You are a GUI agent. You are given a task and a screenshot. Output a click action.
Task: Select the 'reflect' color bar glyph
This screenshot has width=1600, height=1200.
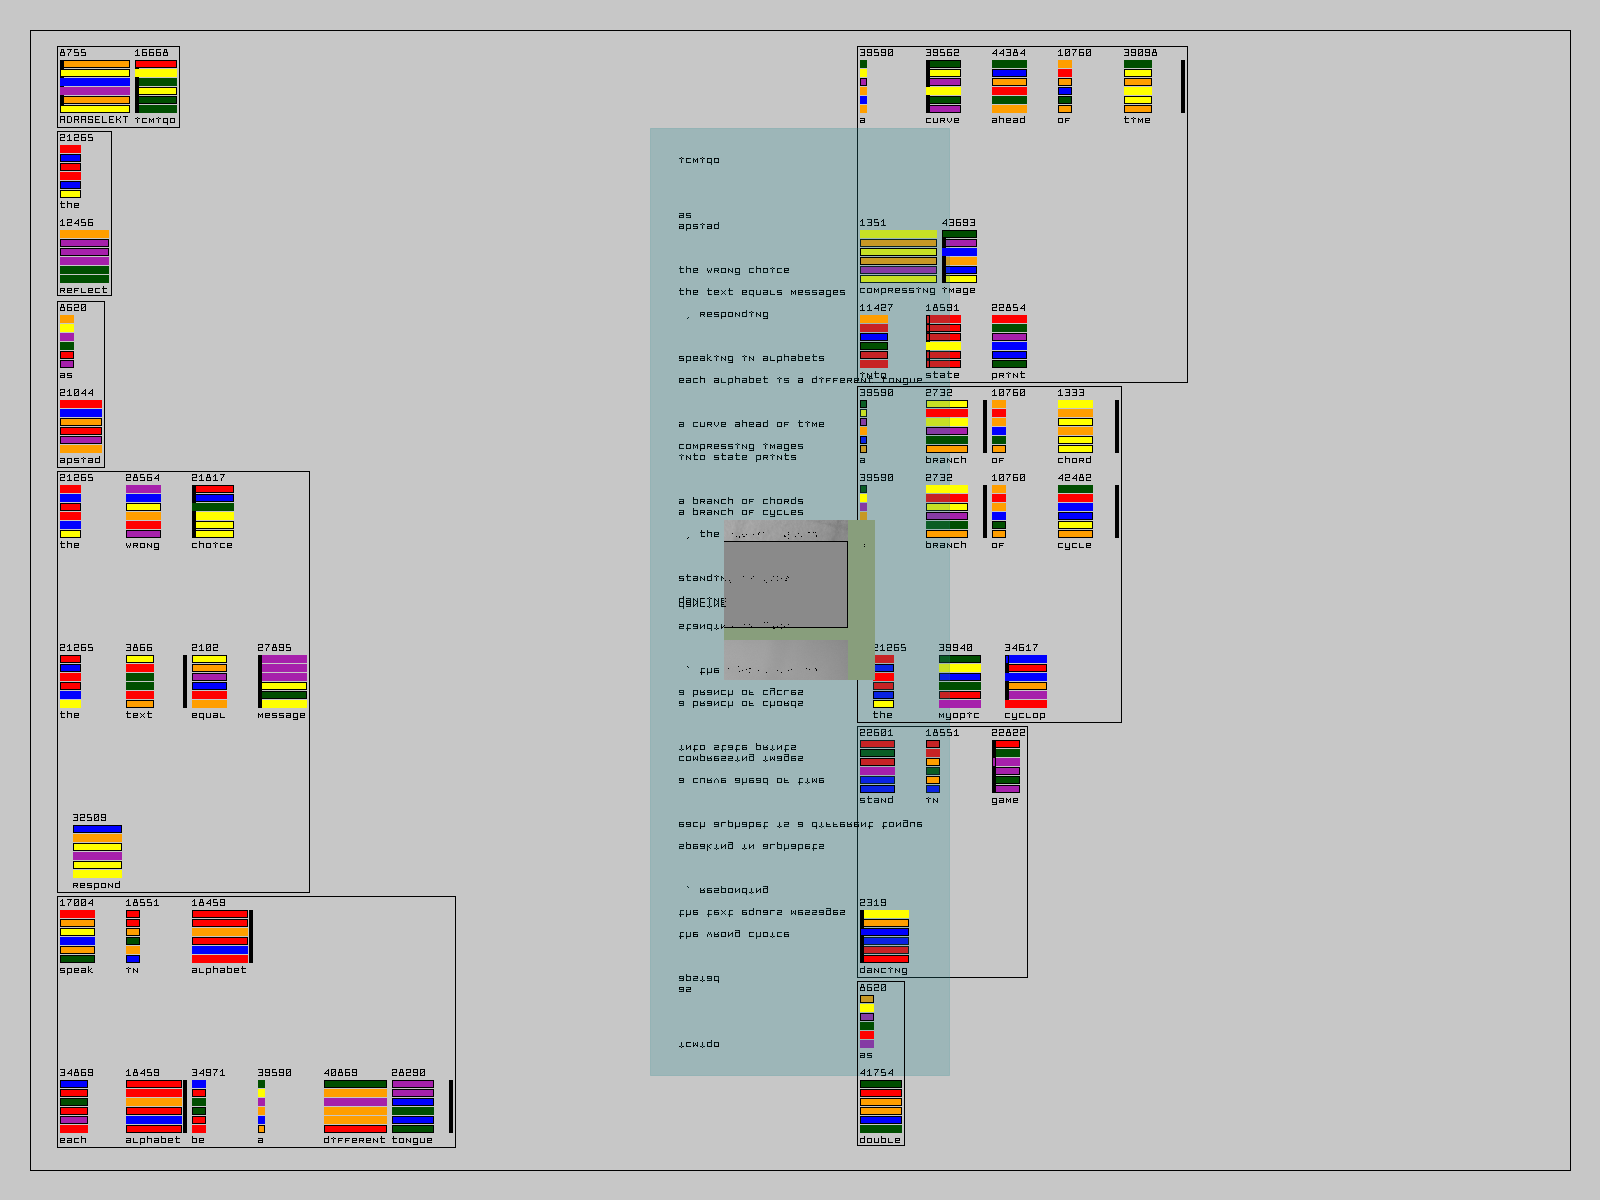pos(84,256)
